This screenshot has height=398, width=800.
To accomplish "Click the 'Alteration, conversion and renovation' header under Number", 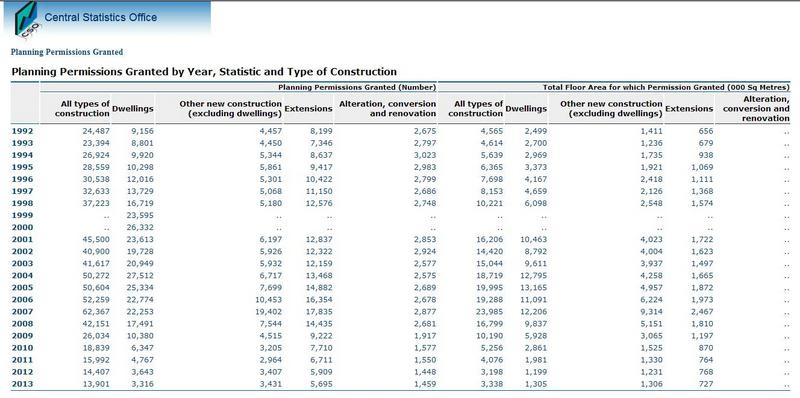I will 387,109.
